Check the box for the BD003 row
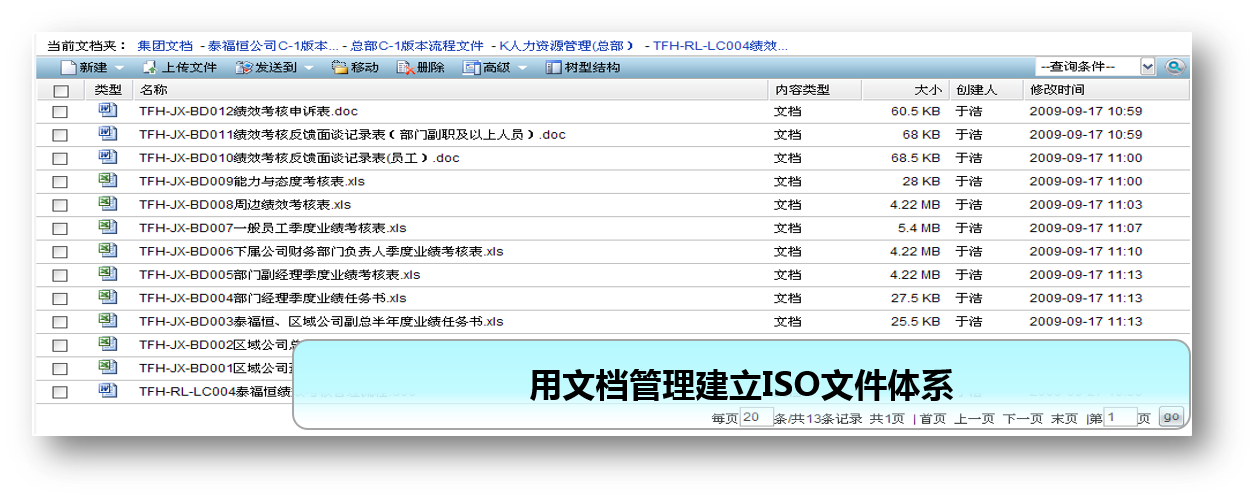Screen dimensions: 1257x501 click(60, 322)
